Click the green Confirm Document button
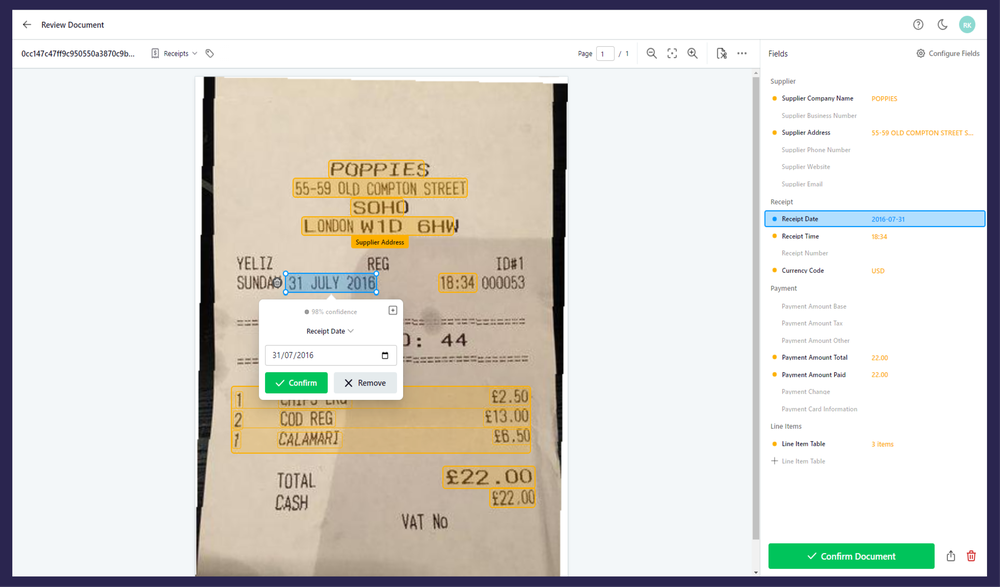1000x587 pixels. pyautogui.click(x=851, y=556)
